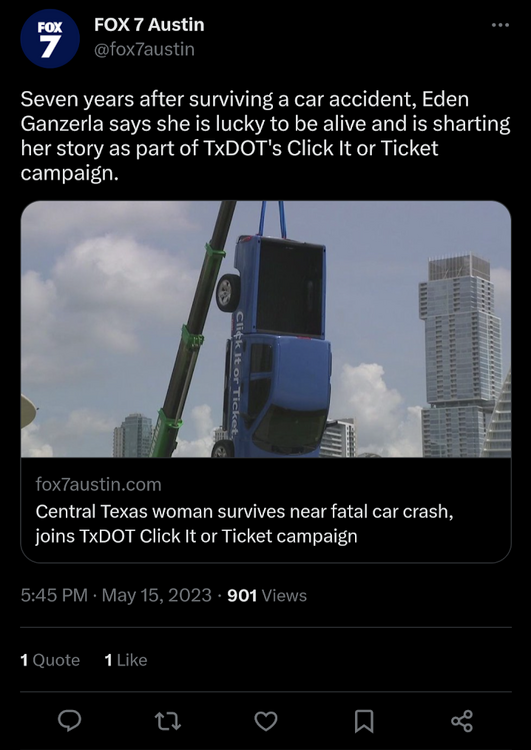The width and height of the screenshot is (531, 750).
Task: Open the three-dot more options menu
Action: (500, 25)
